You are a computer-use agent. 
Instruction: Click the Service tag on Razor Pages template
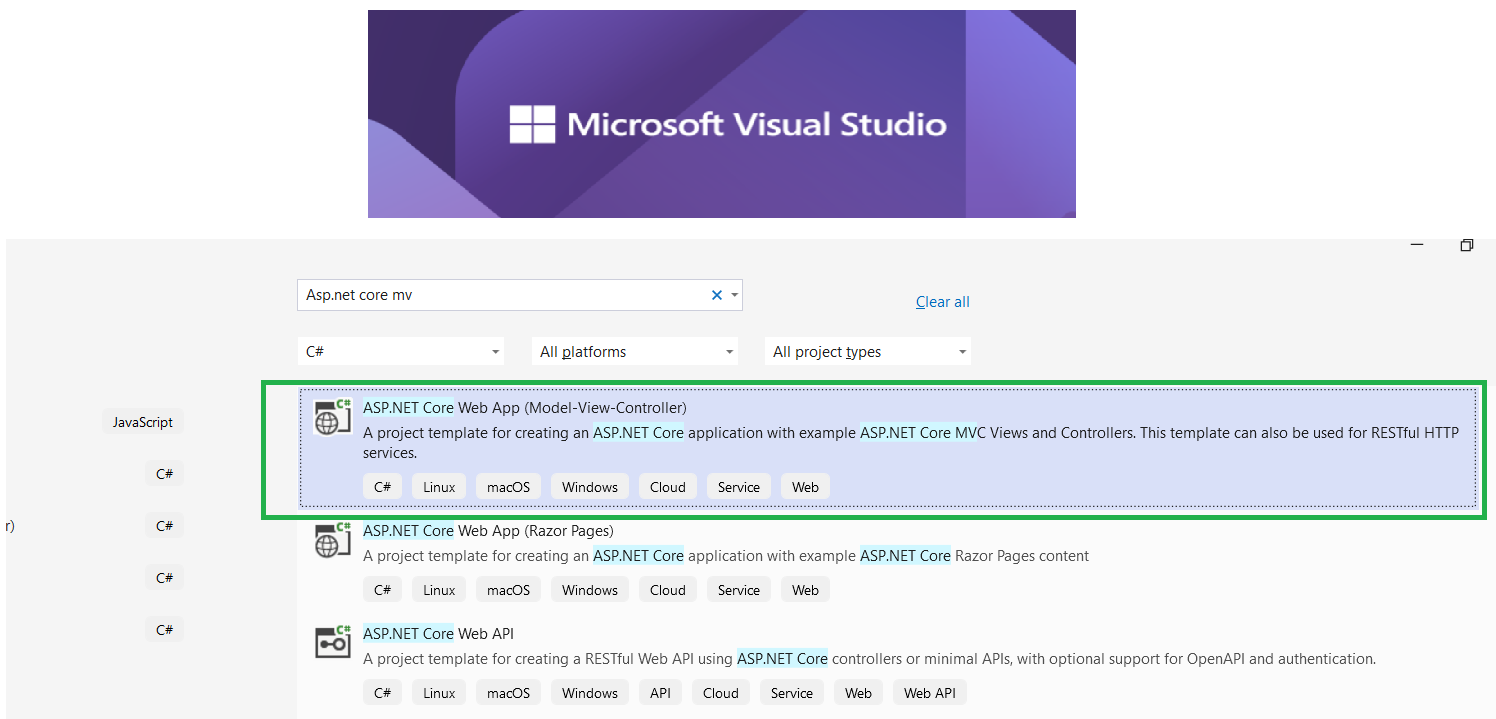coord(739,590)
